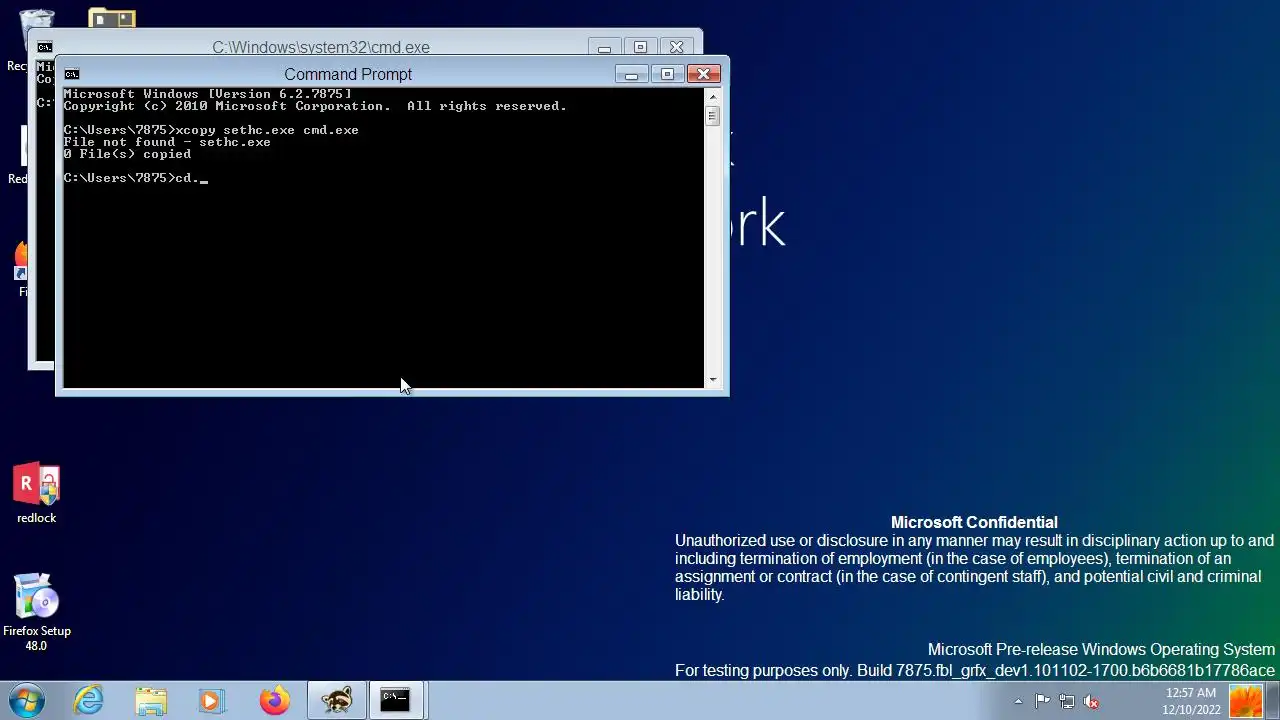Close the background cmd.exe window
Viewport: 1280px width, 720px height.
coord(676,47)
